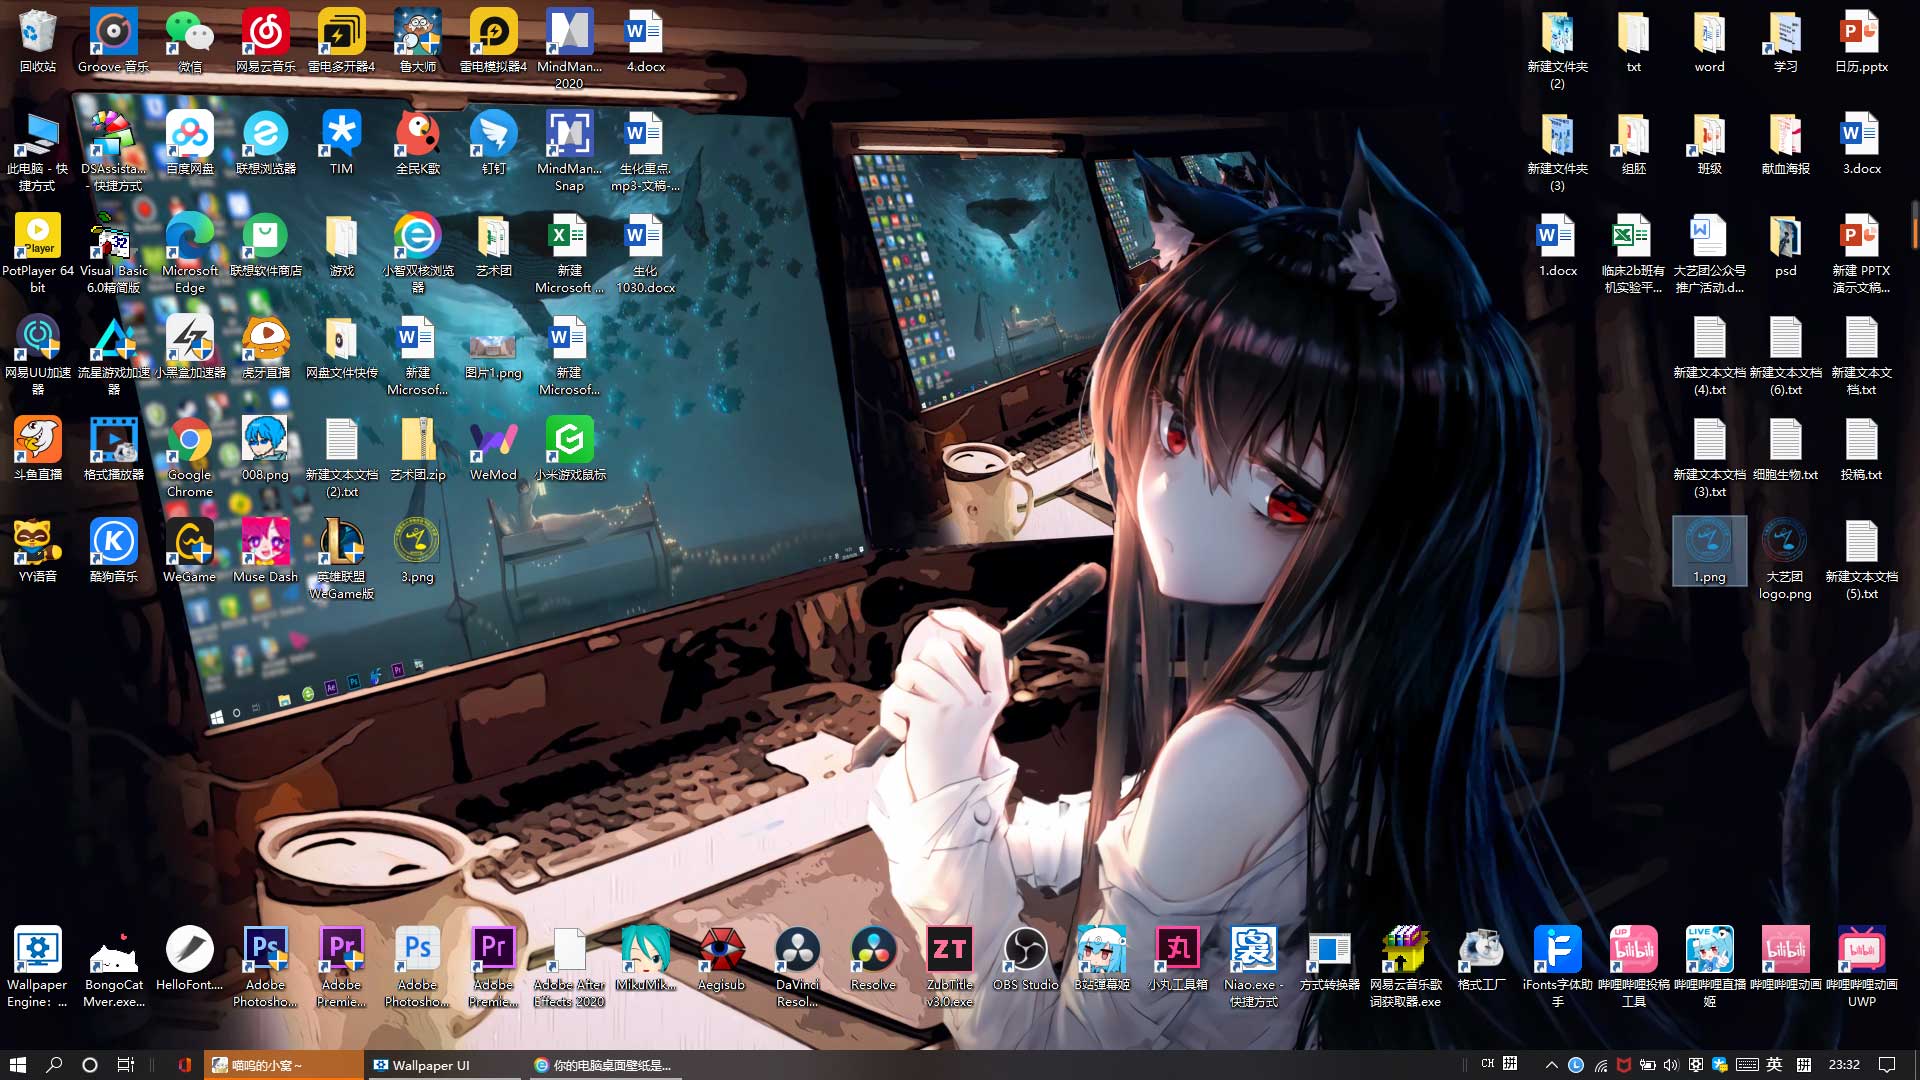Click the Wallpaper Engine desktop icon

pyautogui.click(x=37, y=967)
